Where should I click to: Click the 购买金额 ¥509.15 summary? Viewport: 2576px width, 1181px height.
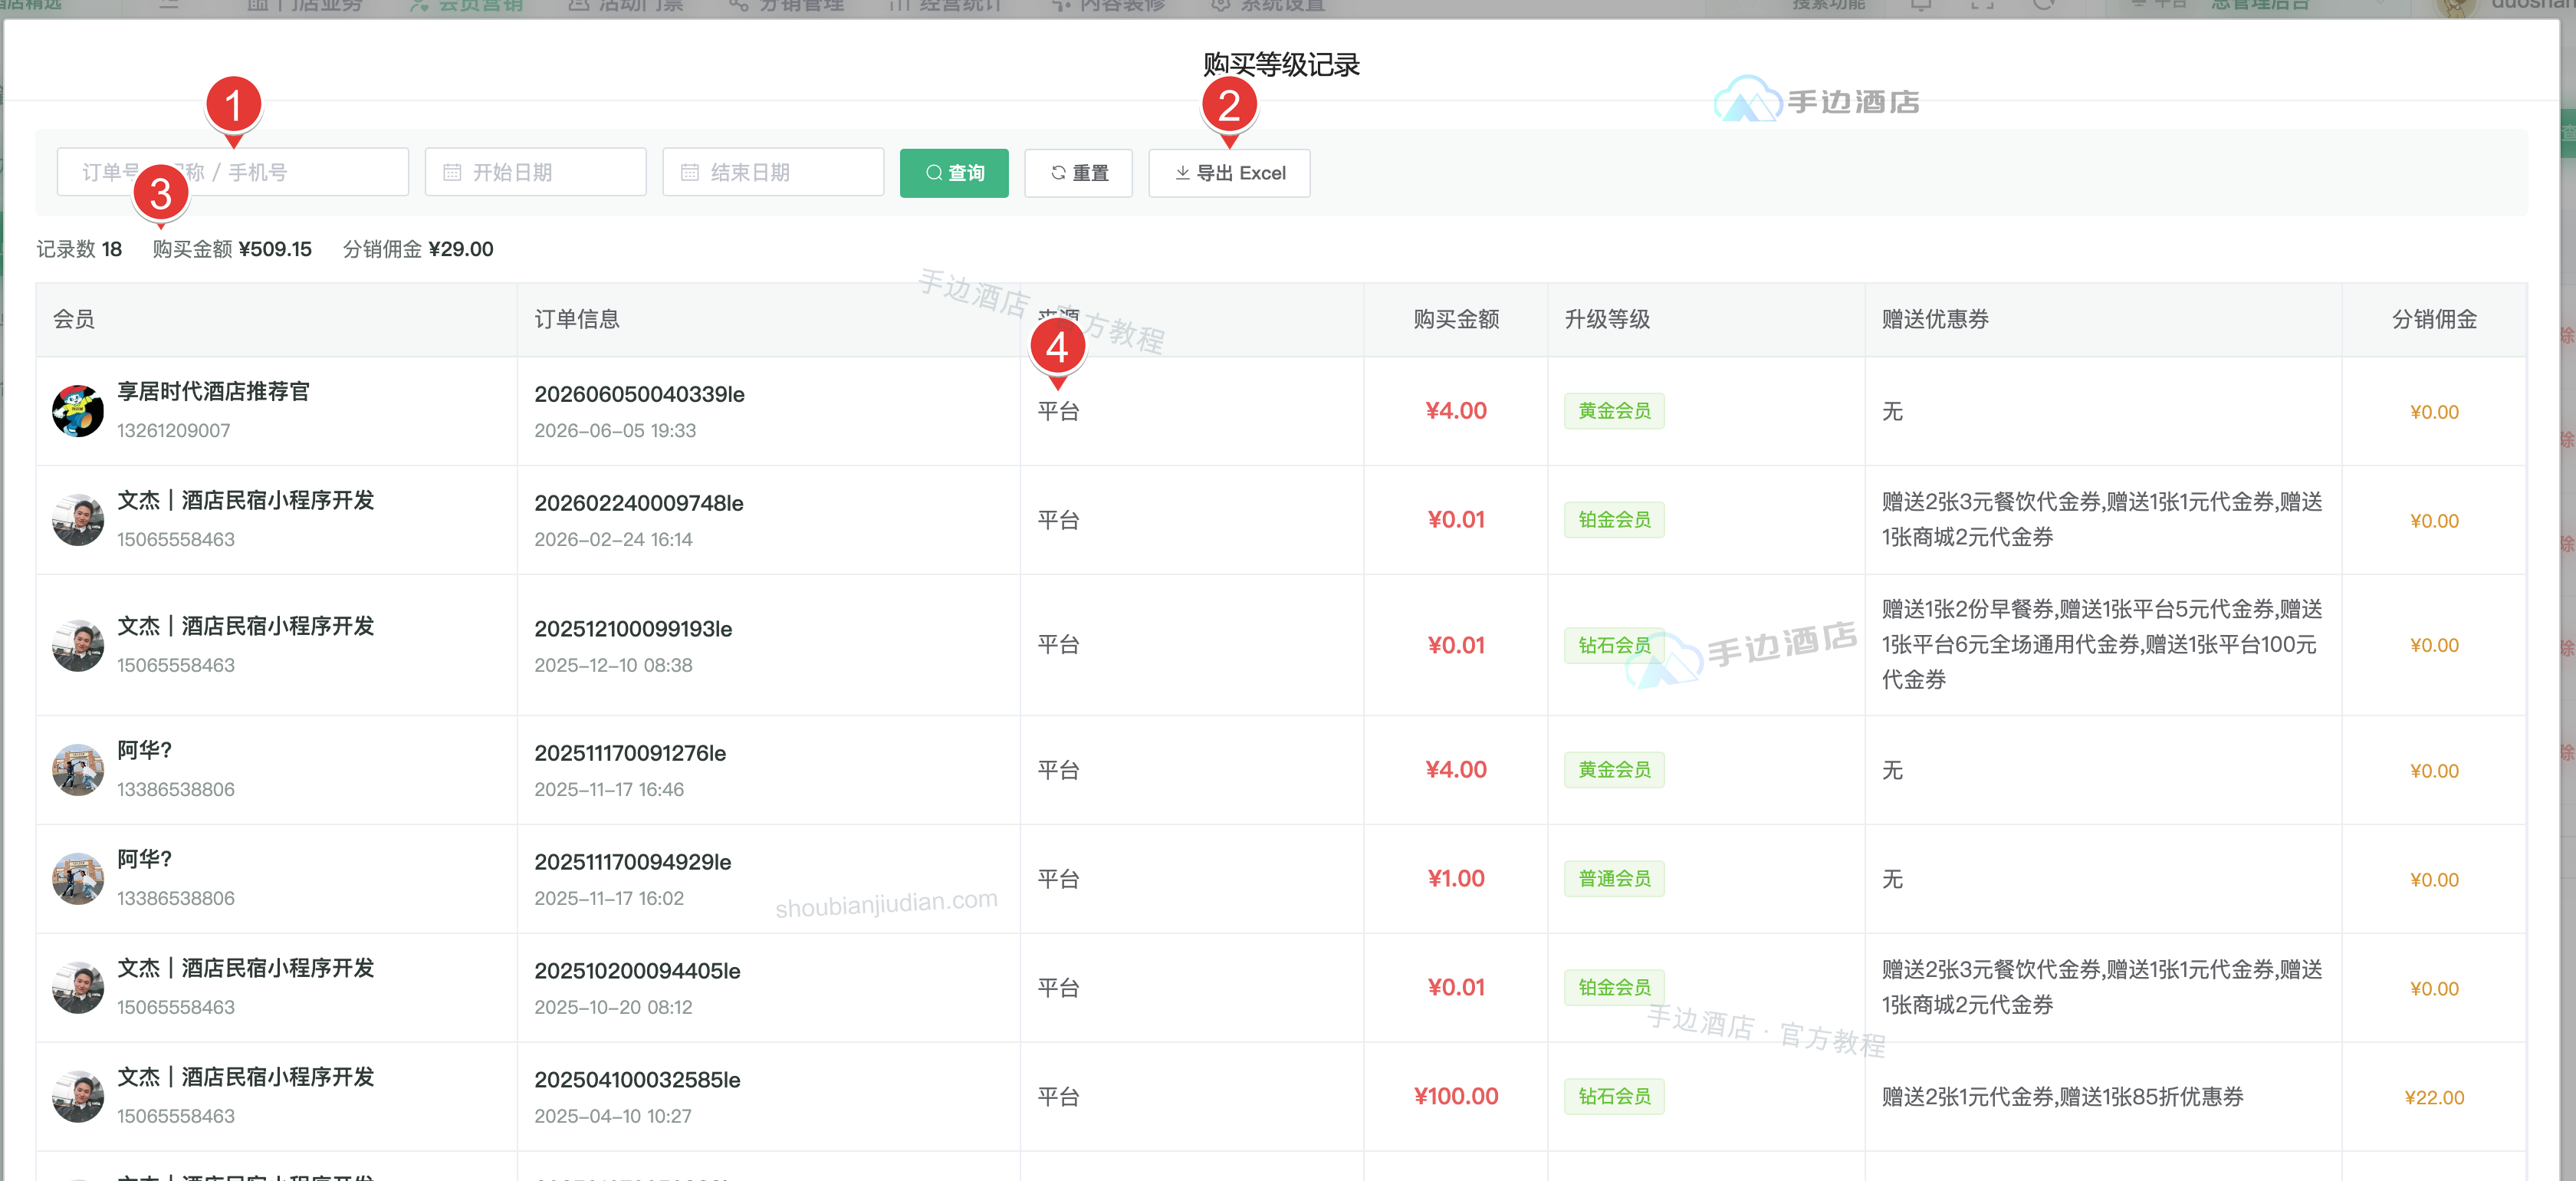pos(232,249)
